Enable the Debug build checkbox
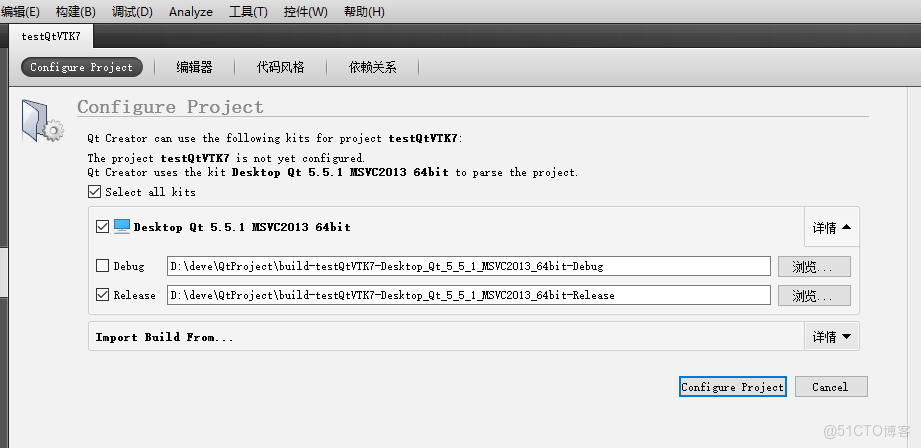The image size is (921, 448). 102,267
